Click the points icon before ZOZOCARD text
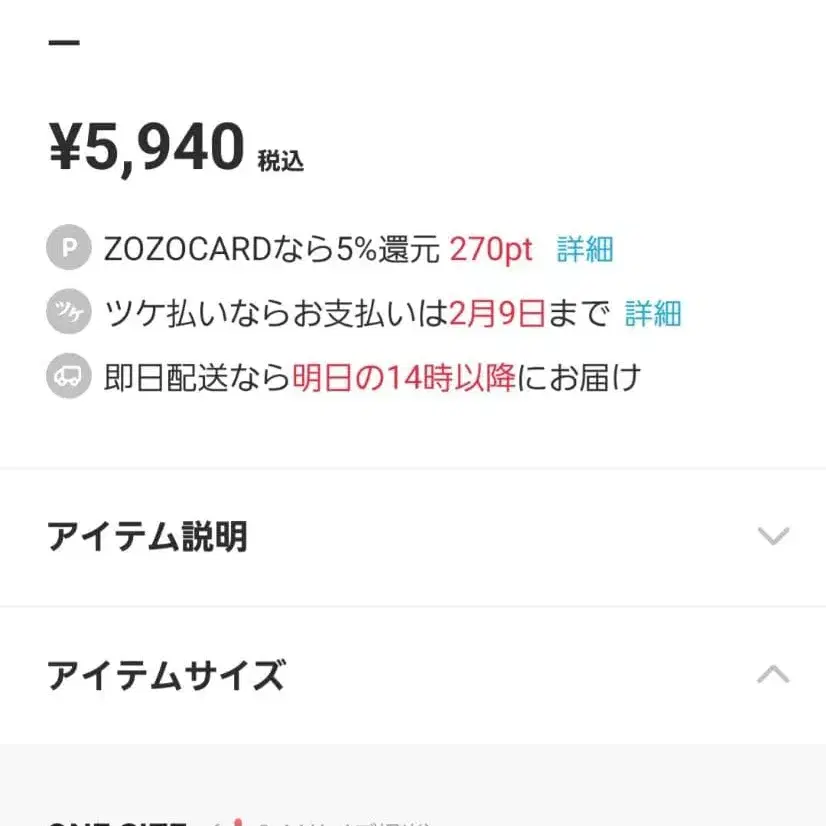Image resolution: width=826 pixels, height=826 pixels. click(67, 249)
